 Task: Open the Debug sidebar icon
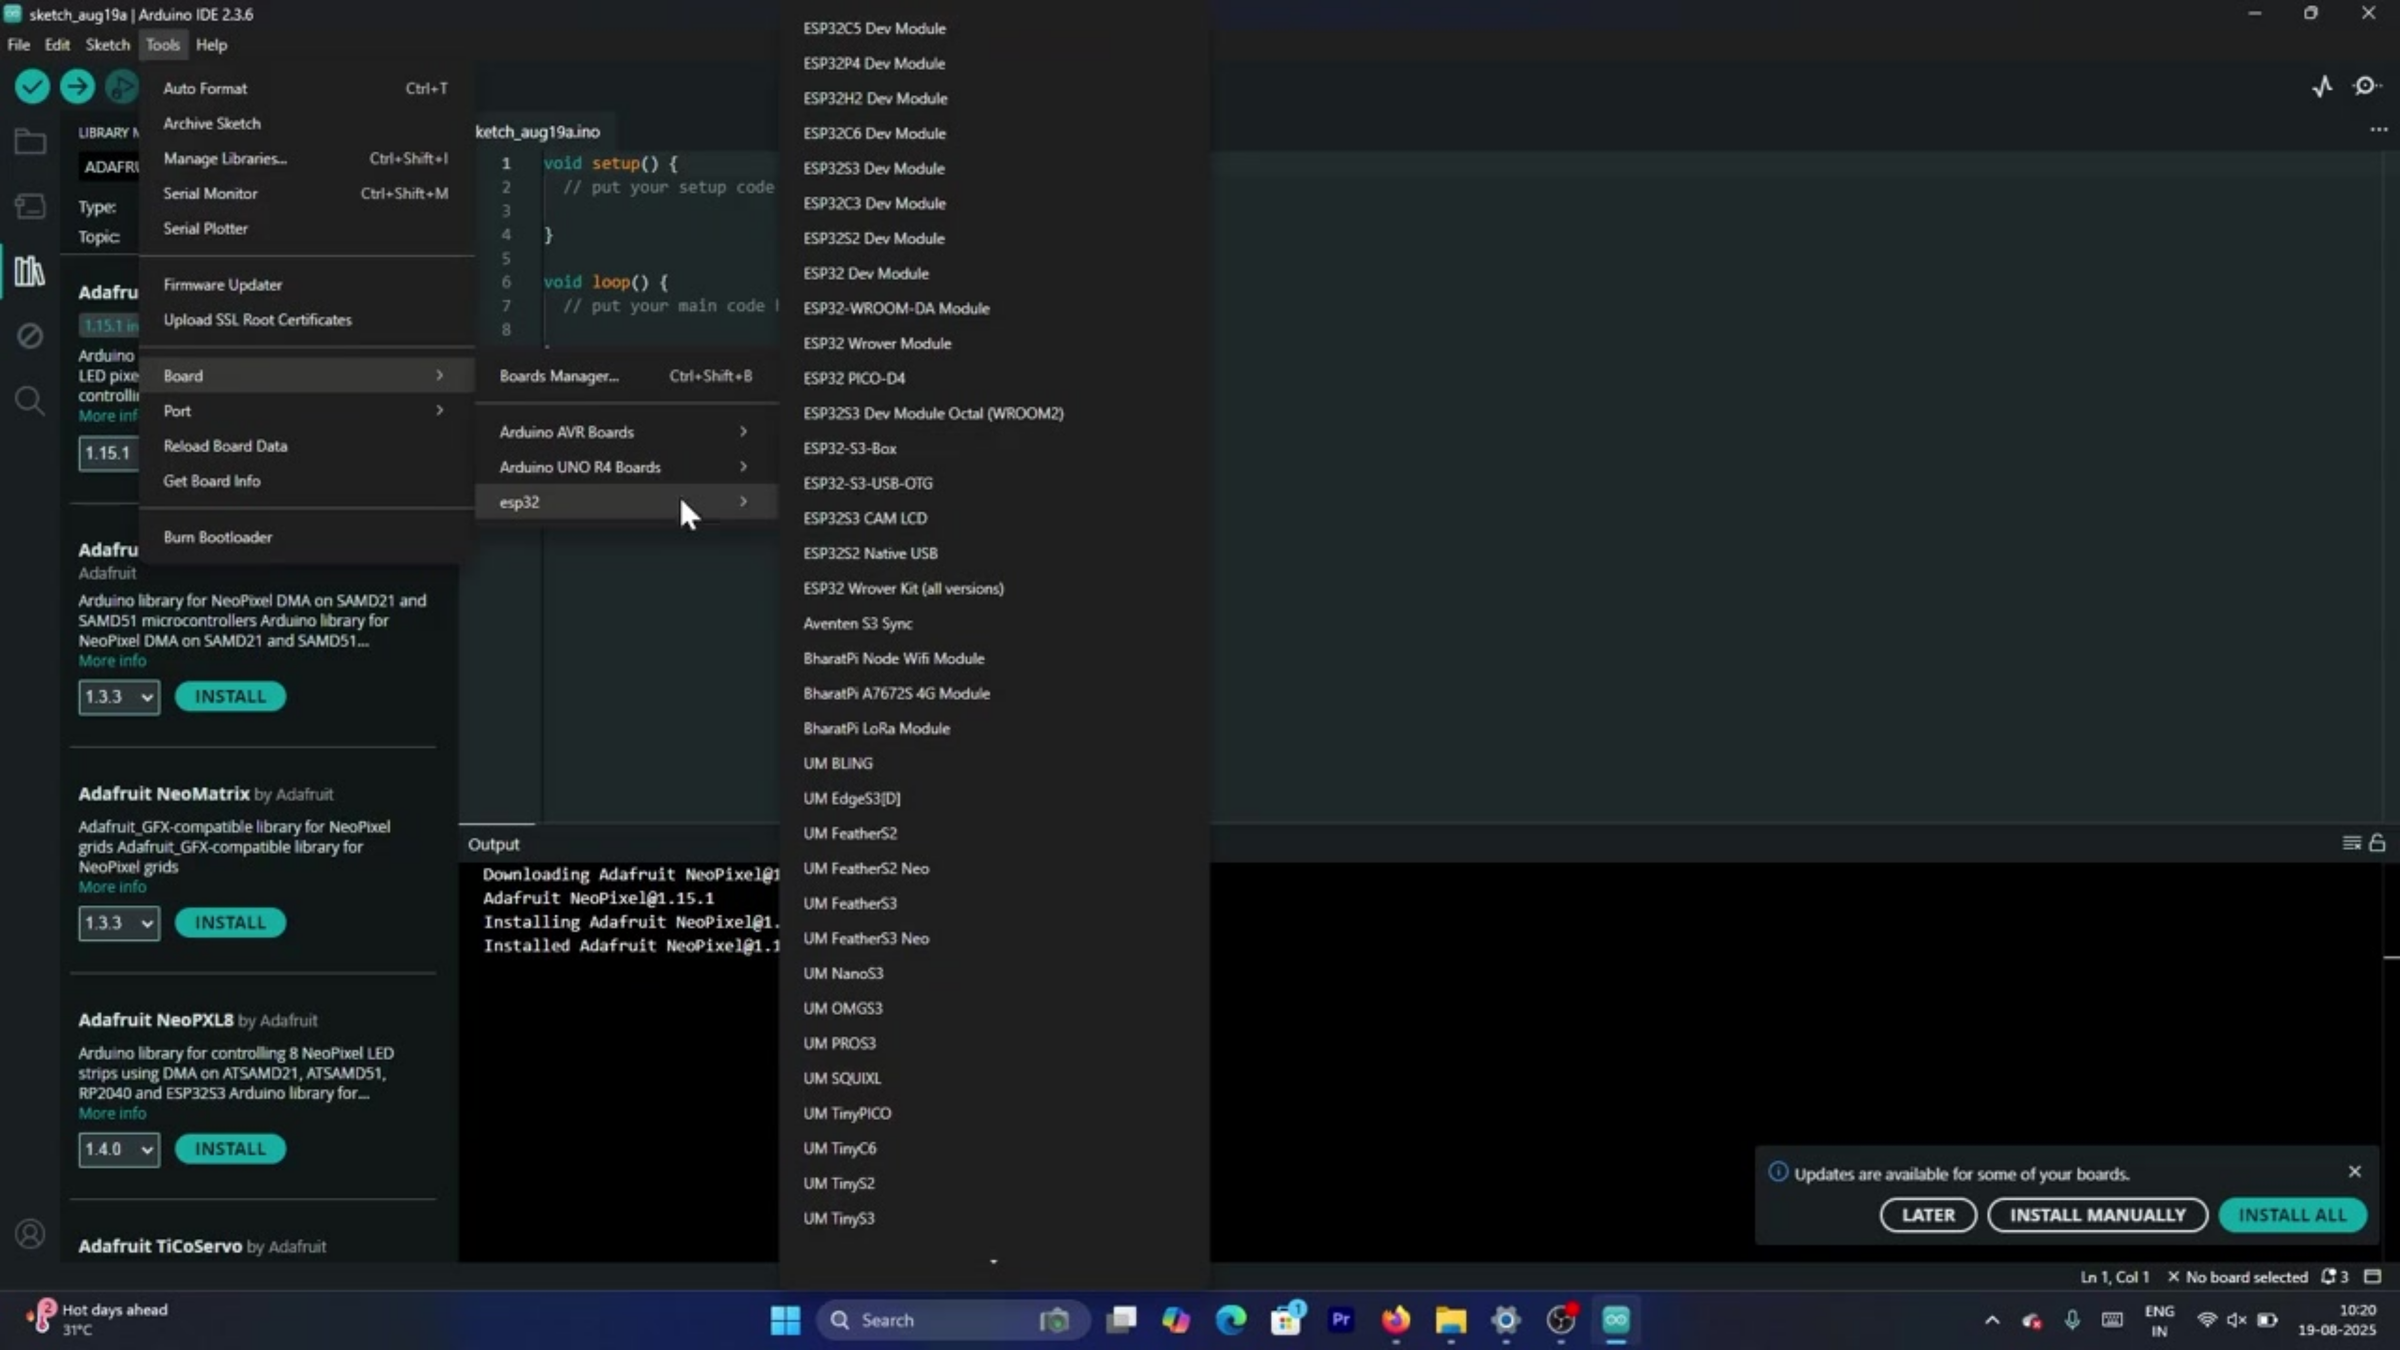tap(30, 336)
